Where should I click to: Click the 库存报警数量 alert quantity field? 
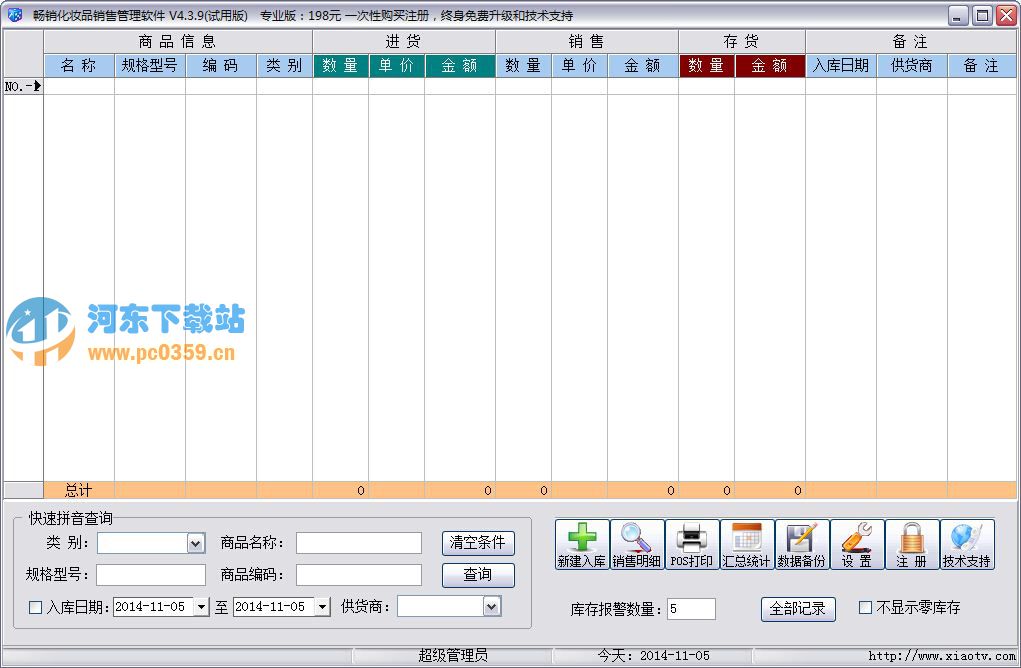pyautogui.click(x=690, y=608)
